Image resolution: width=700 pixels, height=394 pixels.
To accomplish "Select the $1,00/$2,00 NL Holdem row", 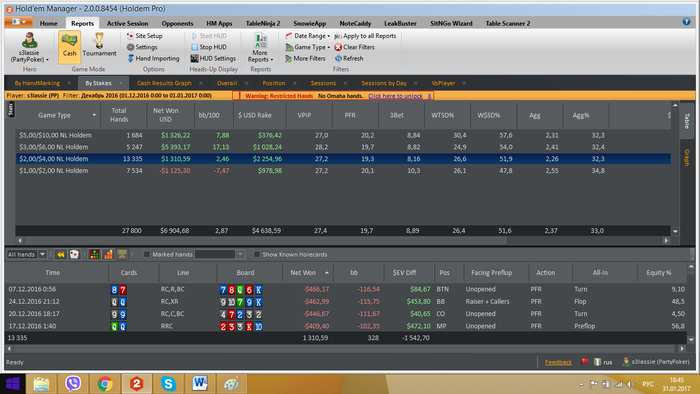I will tap(343, 170).
